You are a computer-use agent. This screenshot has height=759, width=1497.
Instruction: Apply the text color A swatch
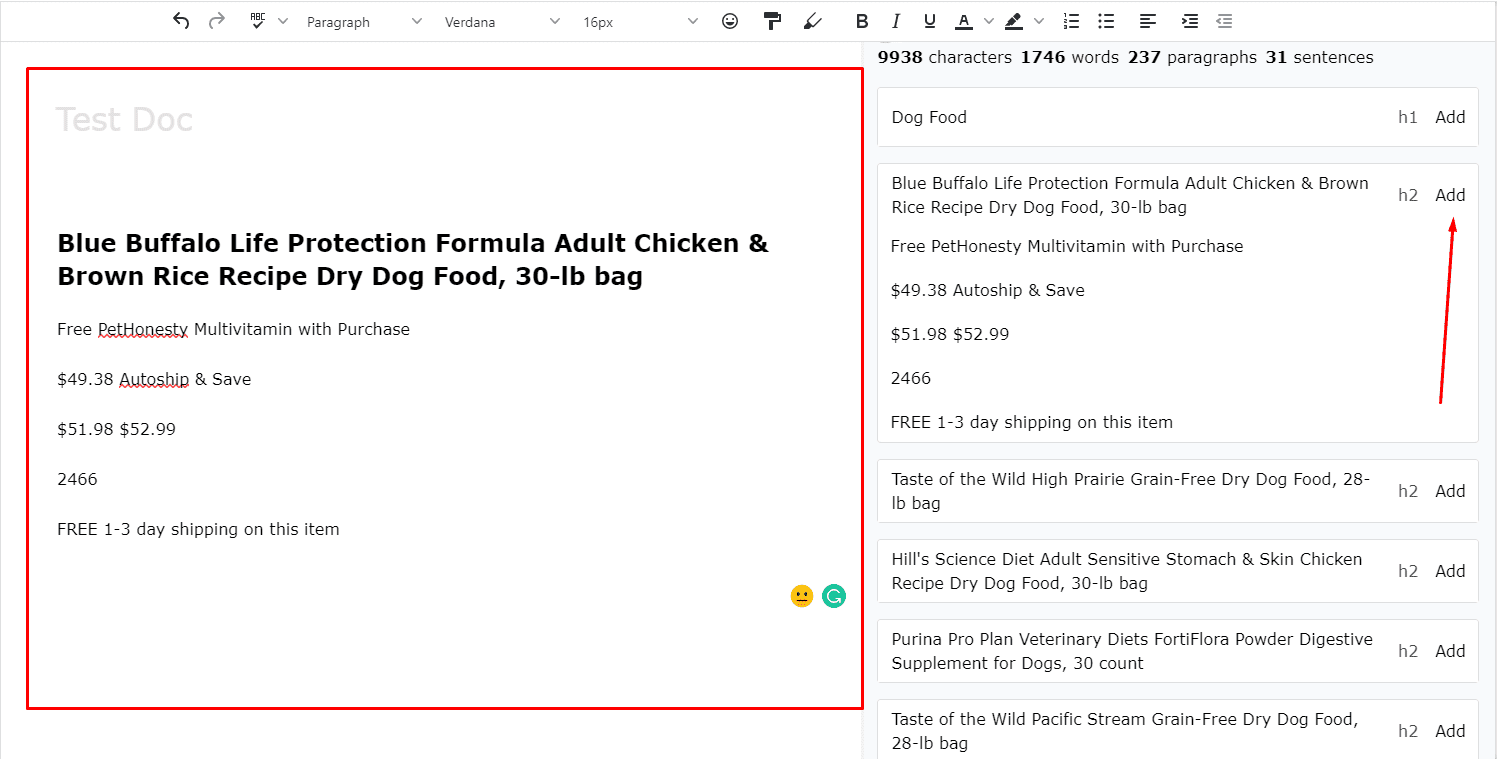963,21
